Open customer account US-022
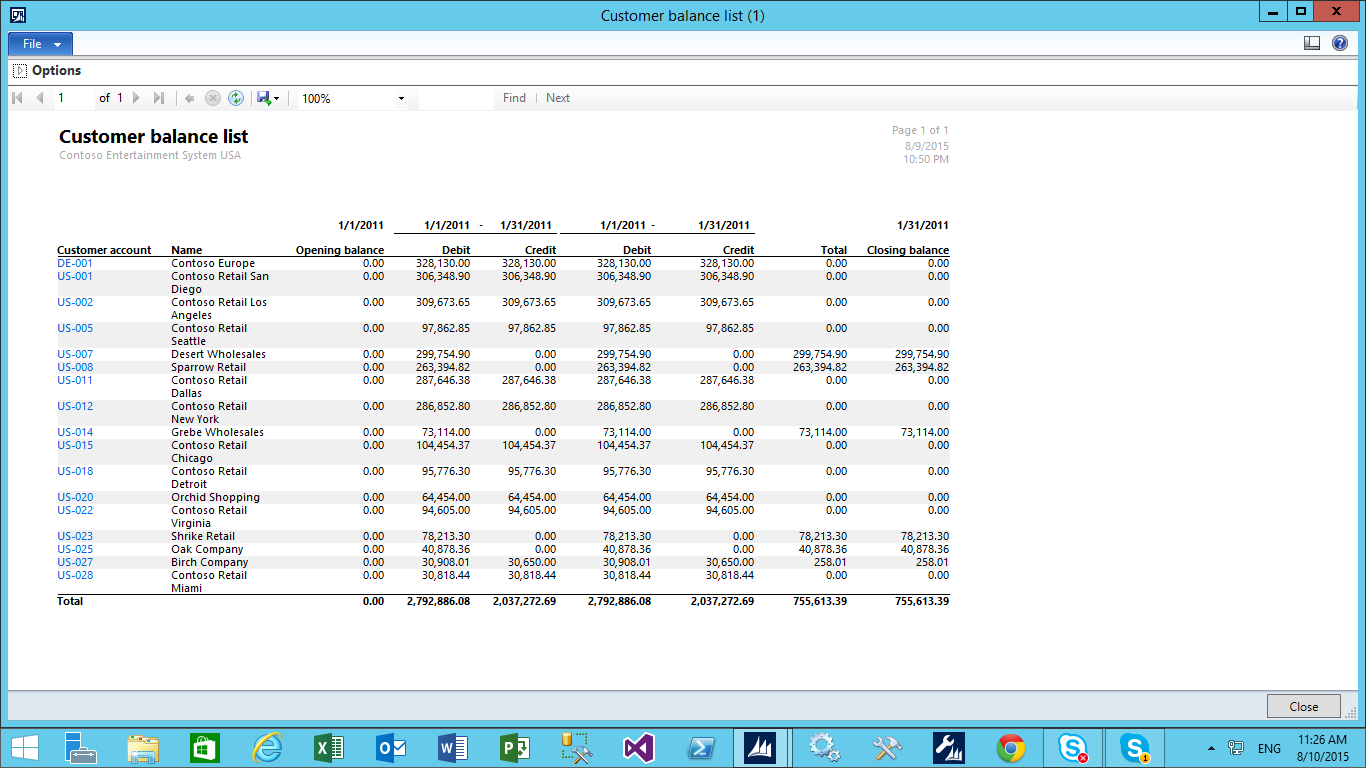1366x768 pixels. click(x=75, y=511)
